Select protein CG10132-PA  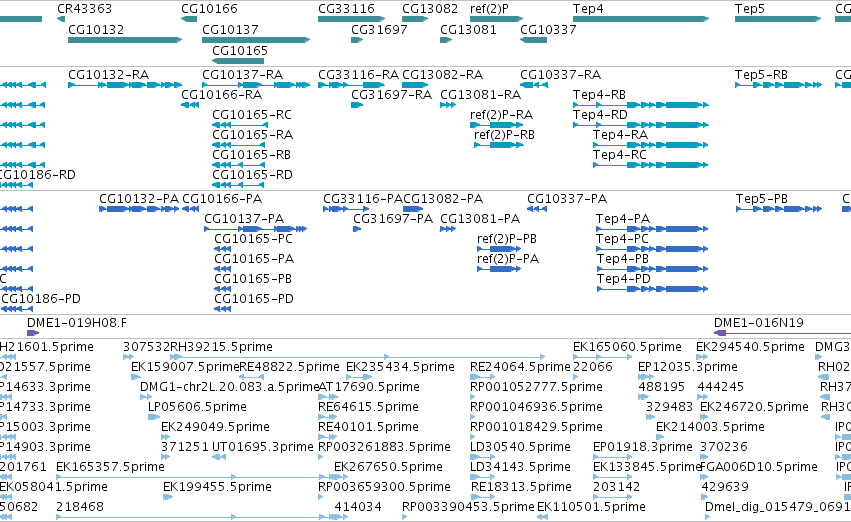click(x=139, y=199)
